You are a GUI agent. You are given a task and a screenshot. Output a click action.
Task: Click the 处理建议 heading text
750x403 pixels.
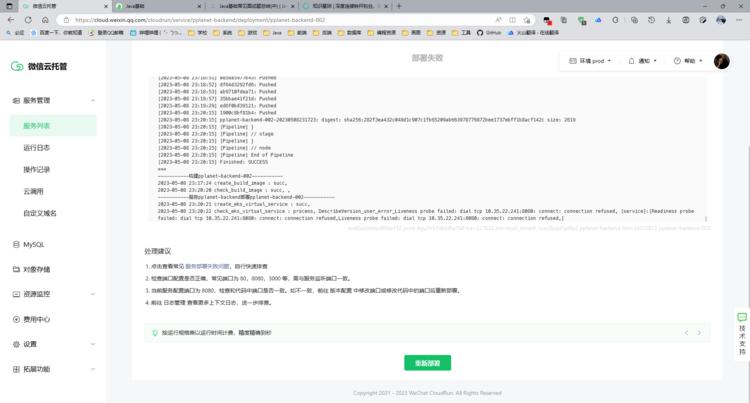[x=158, y=251]
